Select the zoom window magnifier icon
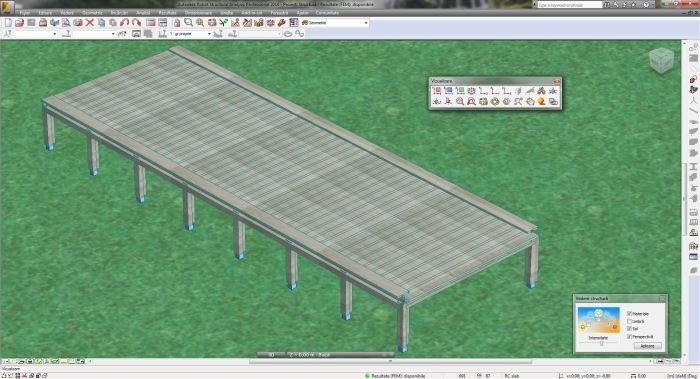 188,22
